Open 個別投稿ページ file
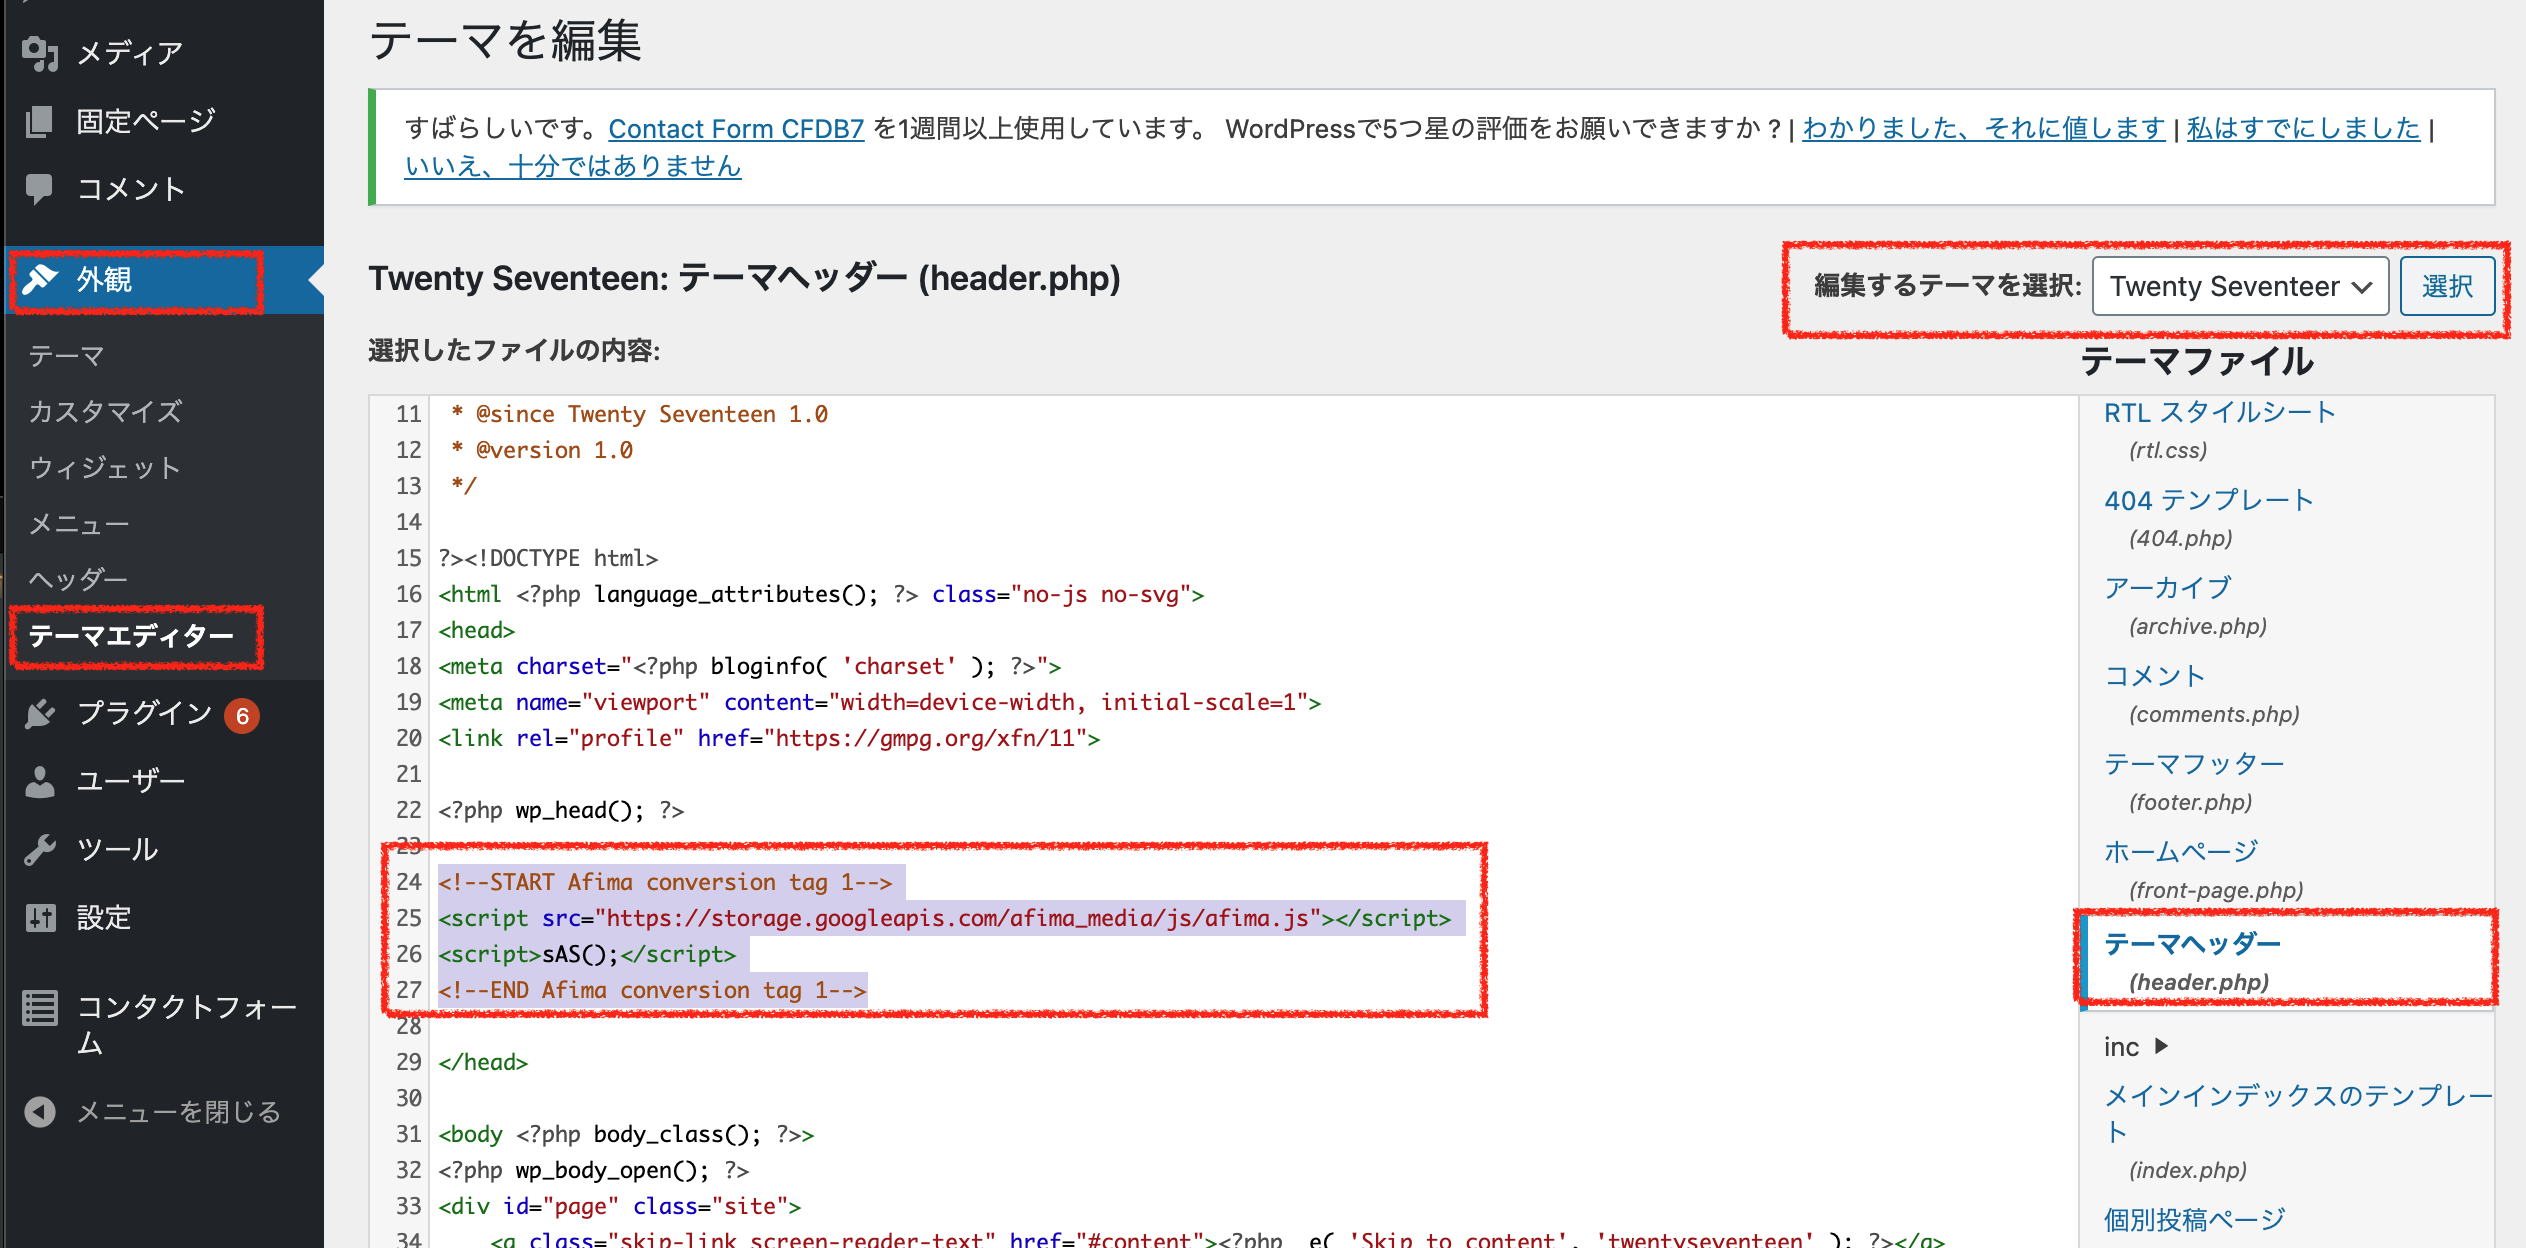Screen dimensions: 2526x1248 (2194, 1221)
